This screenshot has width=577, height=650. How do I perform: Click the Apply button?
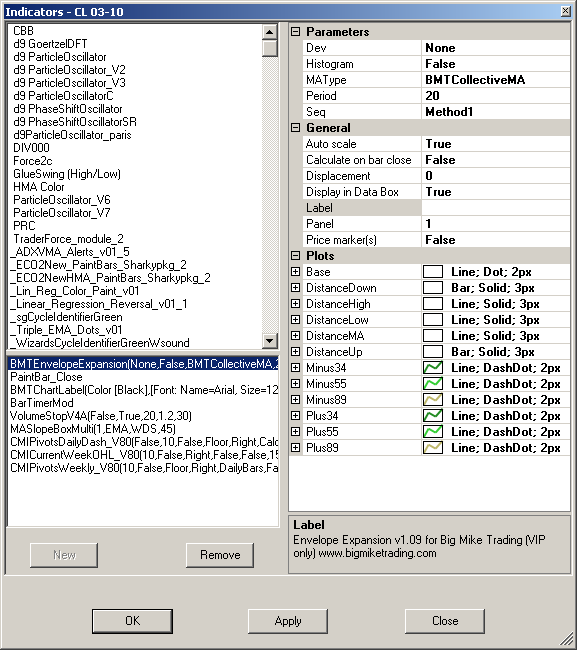(288, 621)
